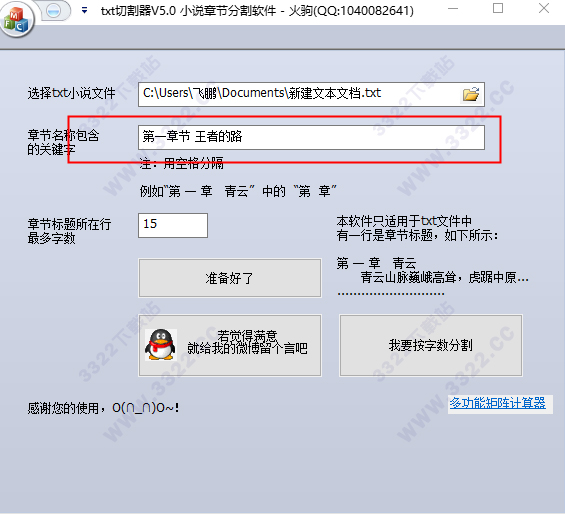Click the 章节名称包含的关键字 label

click(63, 142)
